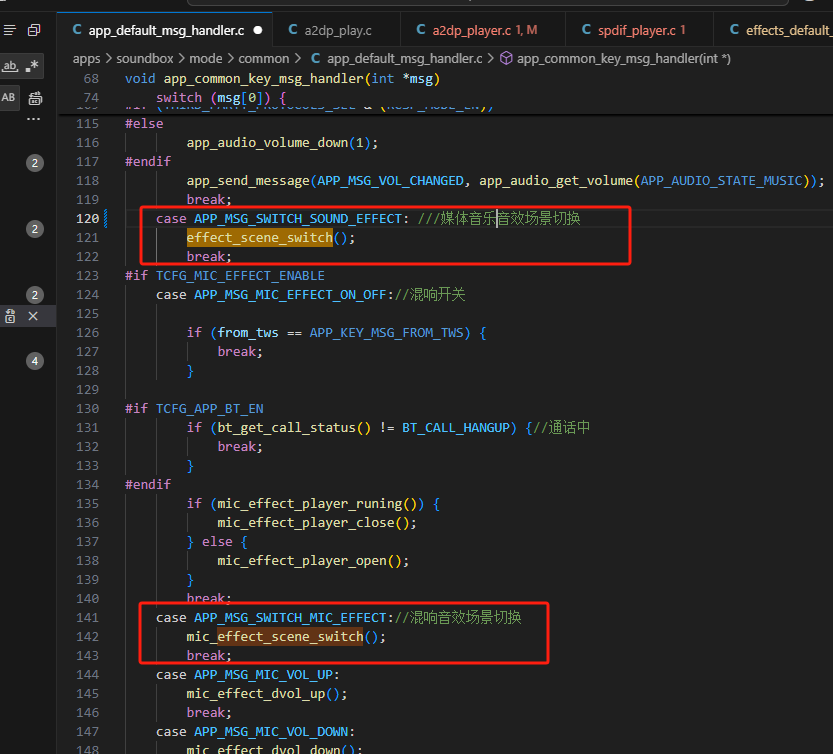Click the Replace All icon
The width and height of the screenshot is (833, 754).
point(35,98)
